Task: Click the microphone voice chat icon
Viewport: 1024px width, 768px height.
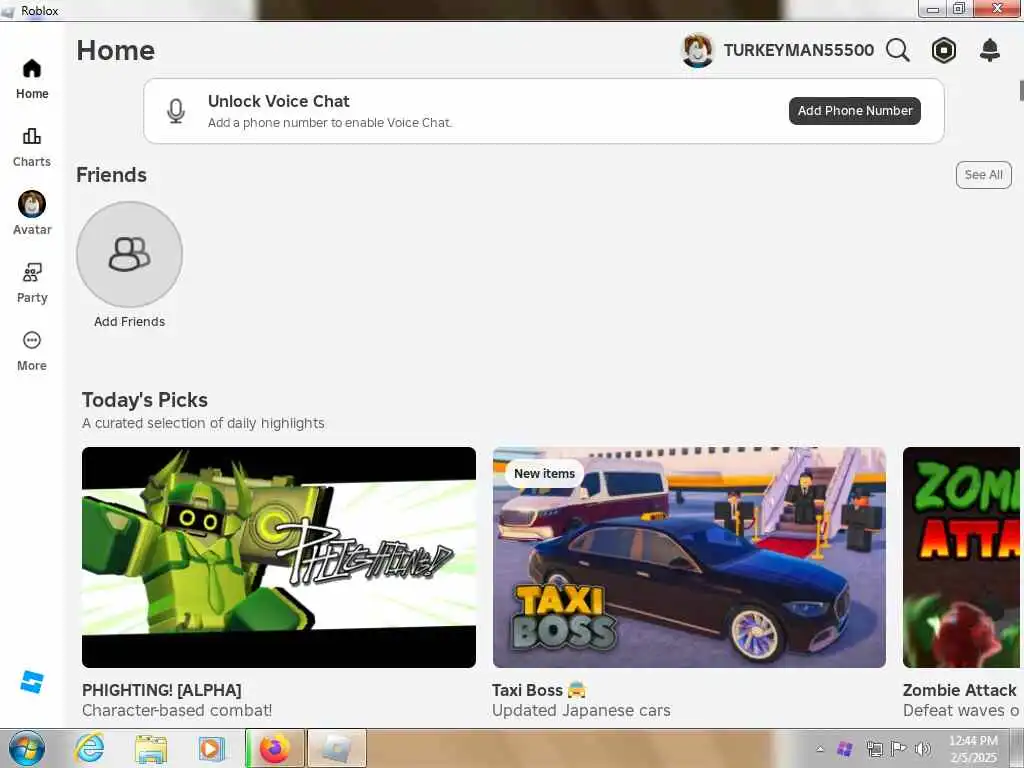Action: pyautogui.click(x=176, y=111)
